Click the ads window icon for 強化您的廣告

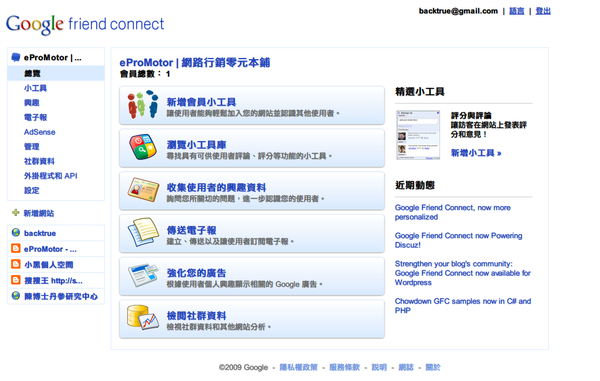143,275
